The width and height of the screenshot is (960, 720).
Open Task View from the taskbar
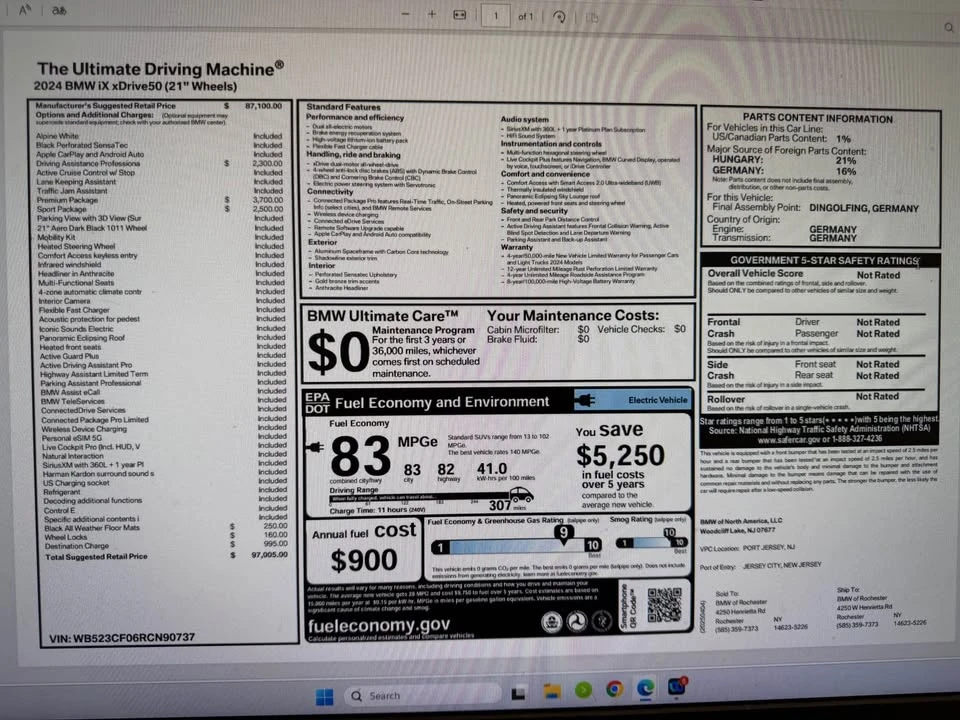[x=519, y=693]
